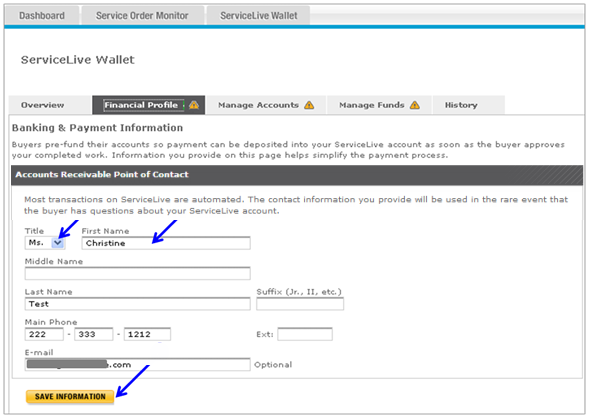The image size is (593, 419).
Task: Click the Last Name label
Action: click(x=48, y=292)
